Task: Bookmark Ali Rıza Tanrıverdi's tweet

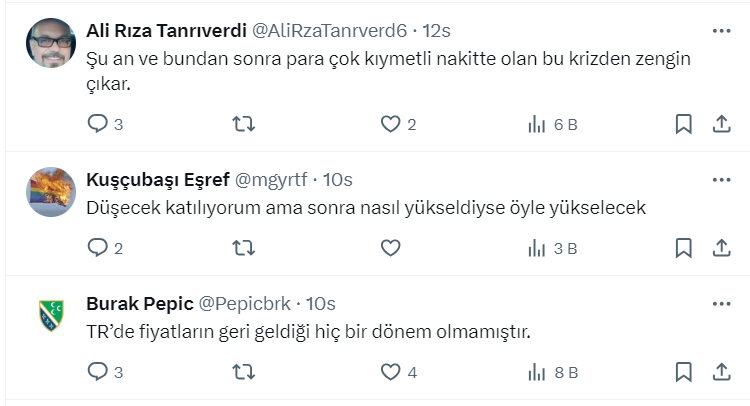Action: 683,124
